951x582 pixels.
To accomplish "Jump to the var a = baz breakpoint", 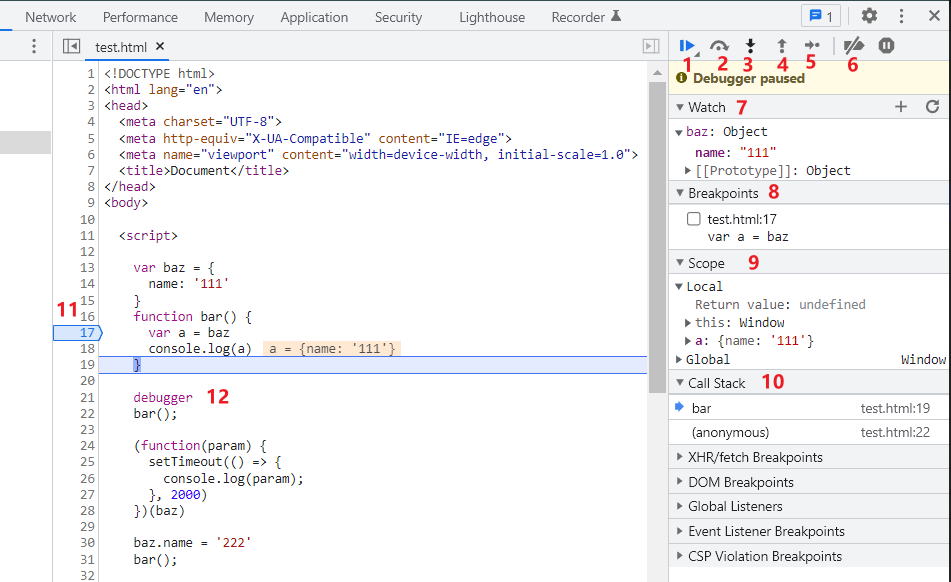I will [747, 236].
